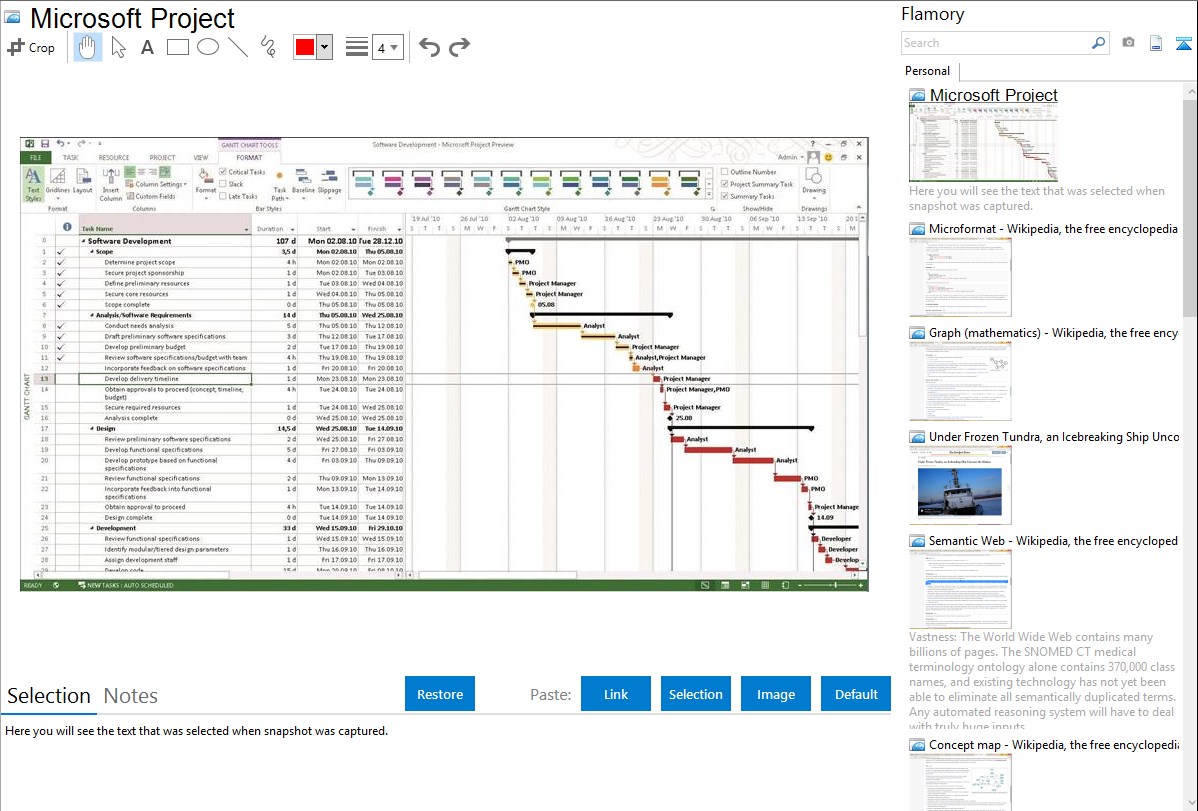Click the red color swatch
The height and width of the screenshot is (811, 1198).
click(x=305, y=47)
